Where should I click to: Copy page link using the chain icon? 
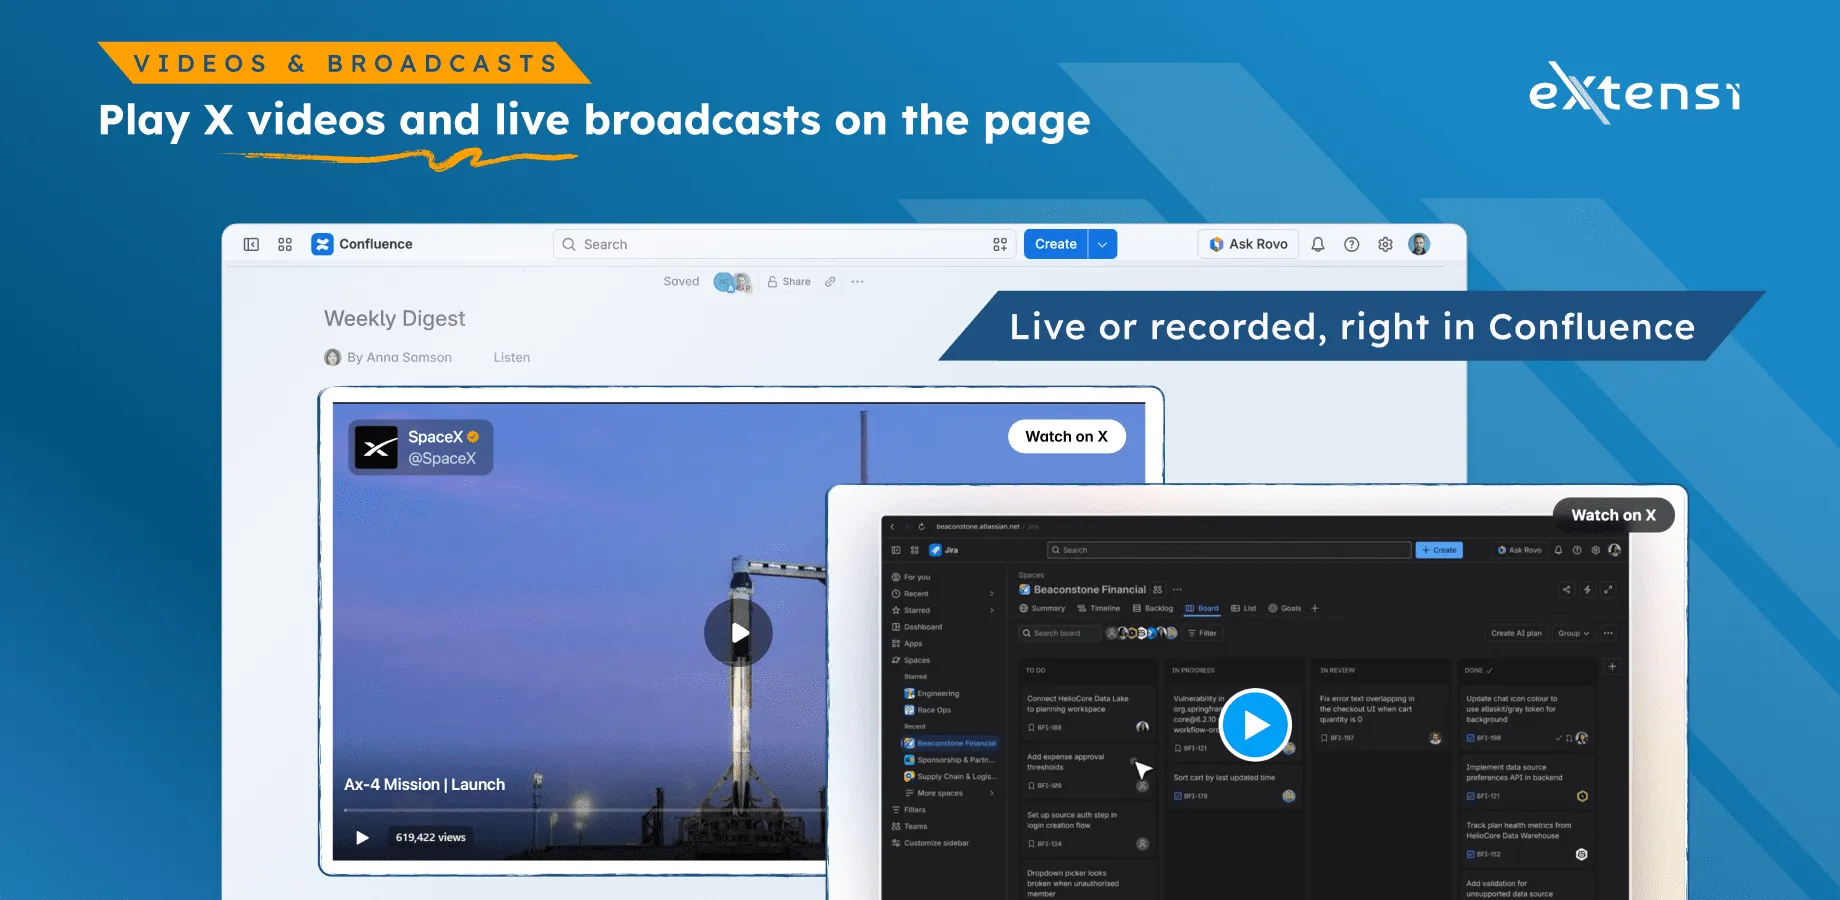click(x=830, y=282)
